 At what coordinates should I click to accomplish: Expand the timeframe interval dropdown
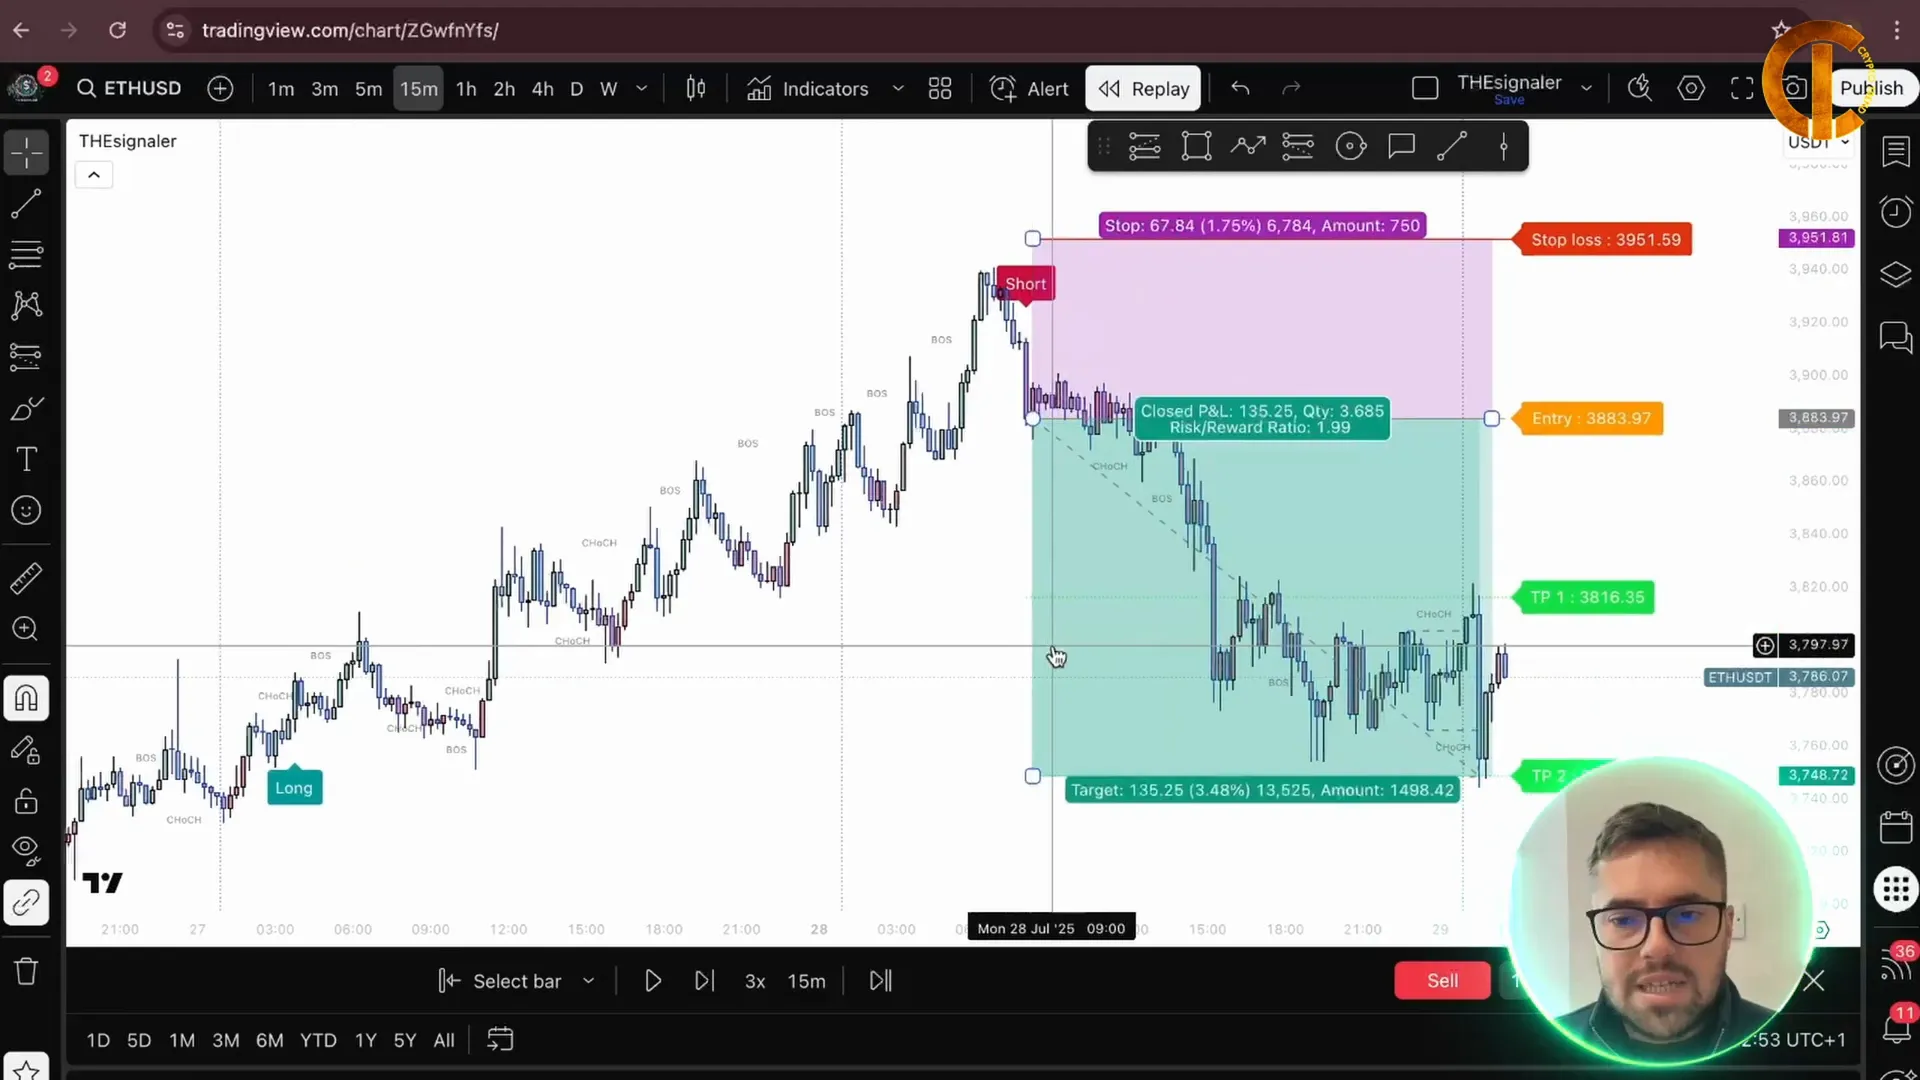click(x=642, y=88)
